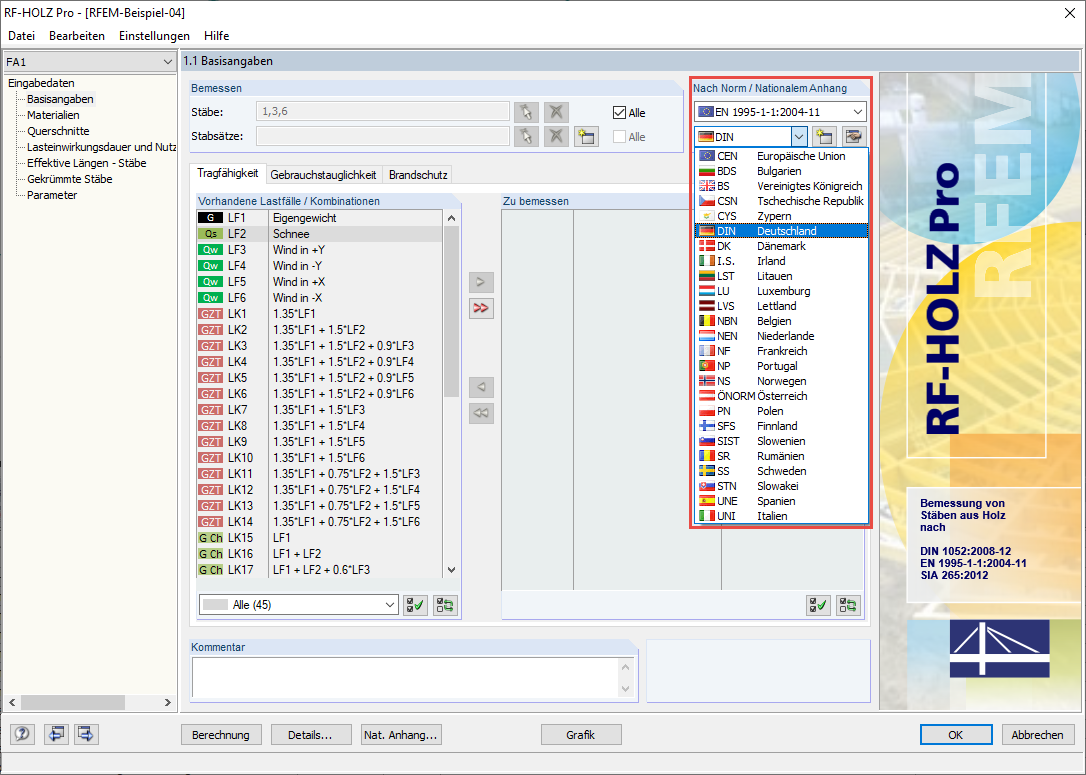Select Effektive Längen - Stäbe tree item
This screenshot has height=775, width=1086.
pos(87,163)
